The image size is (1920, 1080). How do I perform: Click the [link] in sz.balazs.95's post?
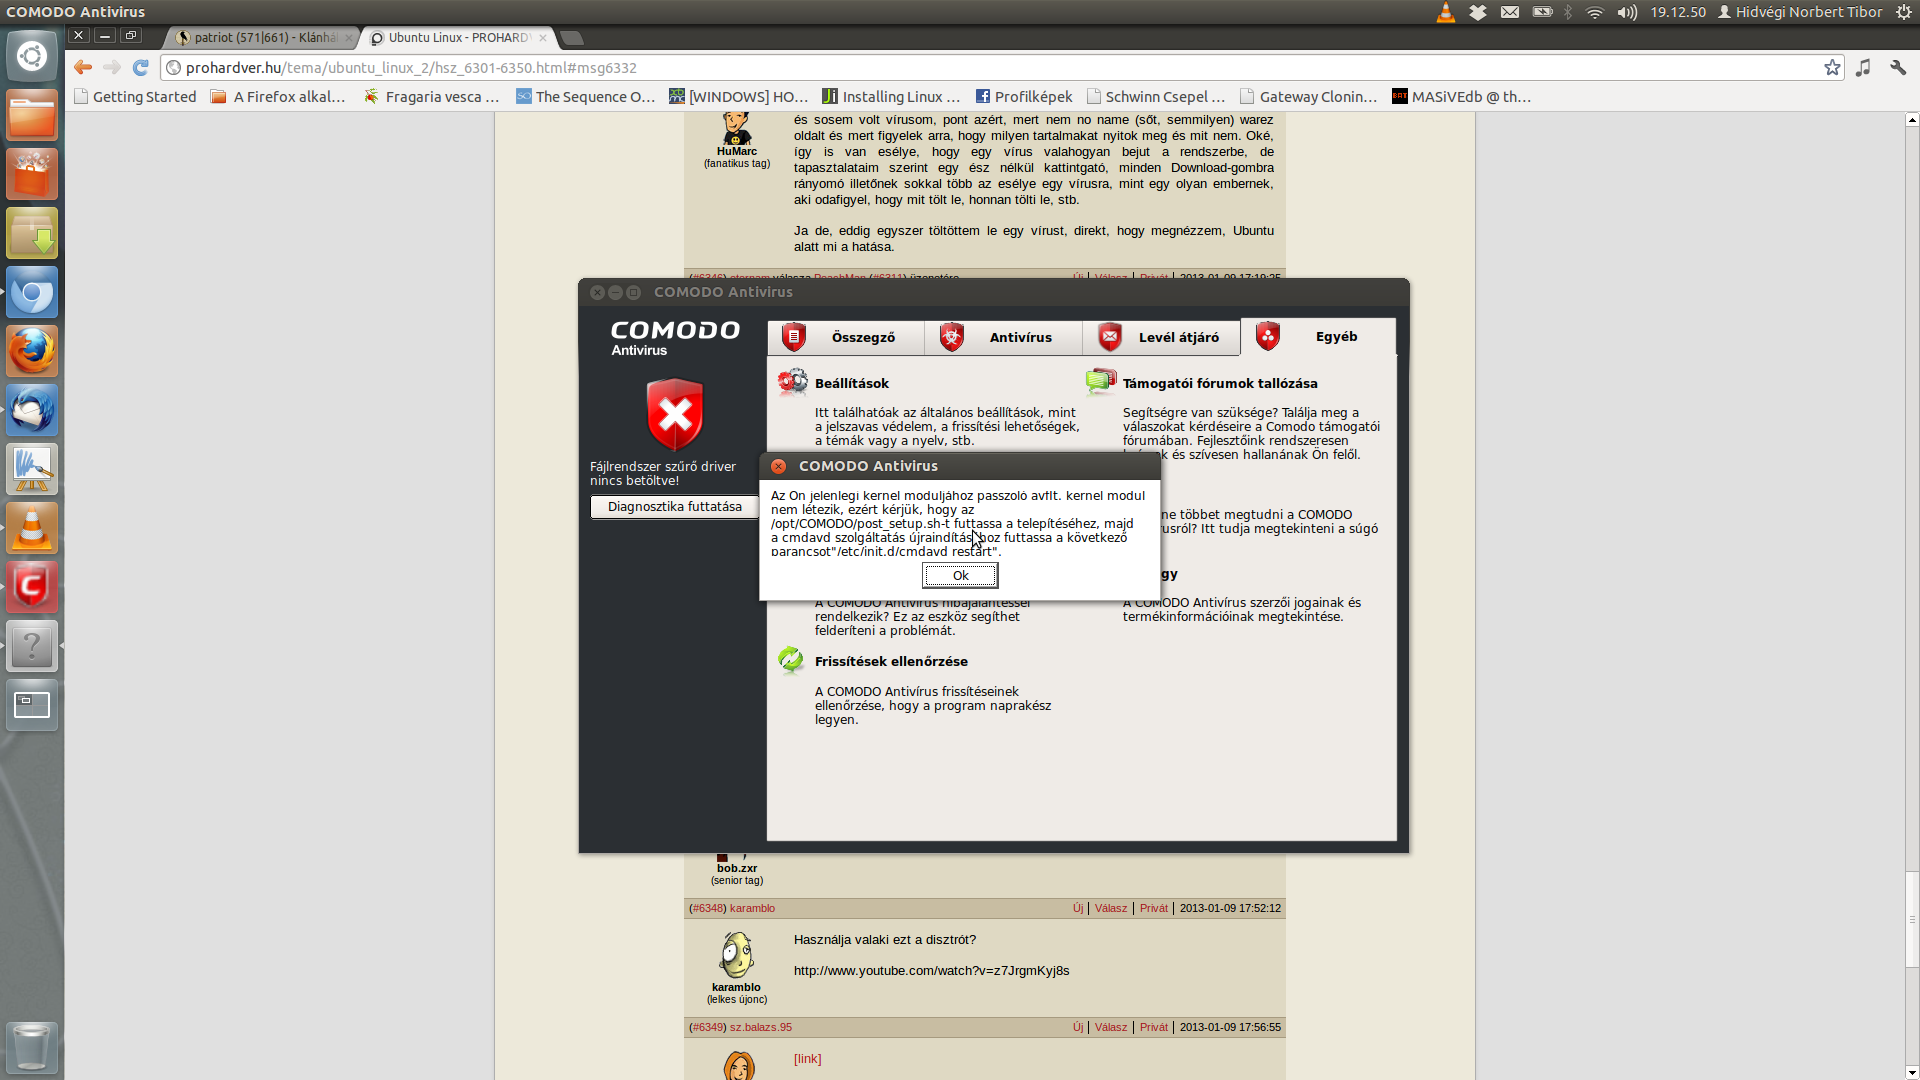click(807, 1059)
